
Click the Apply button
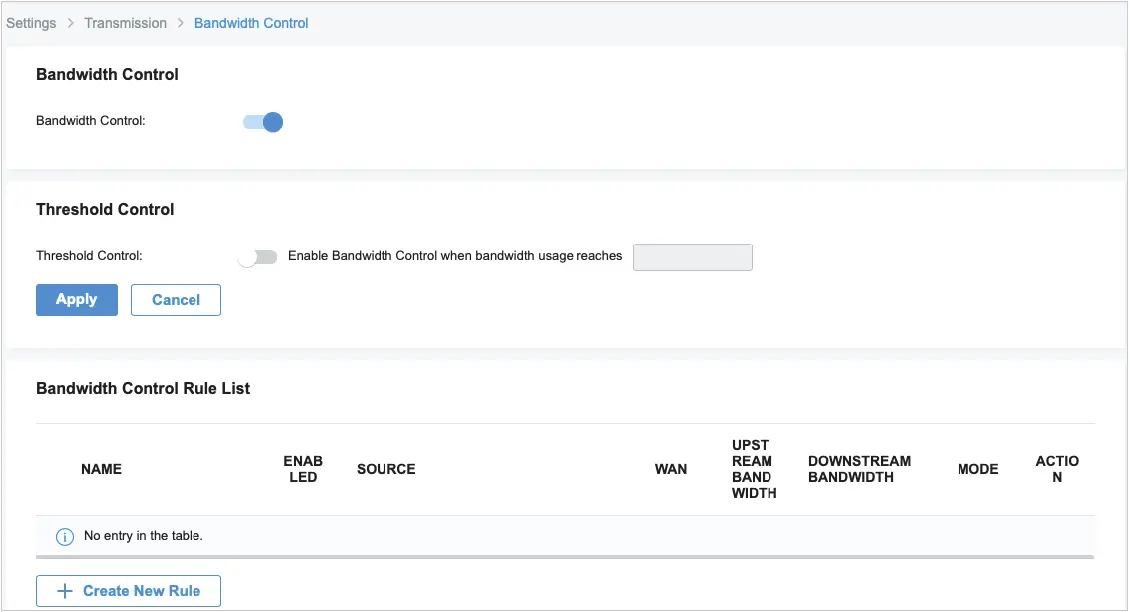point(76,299)
